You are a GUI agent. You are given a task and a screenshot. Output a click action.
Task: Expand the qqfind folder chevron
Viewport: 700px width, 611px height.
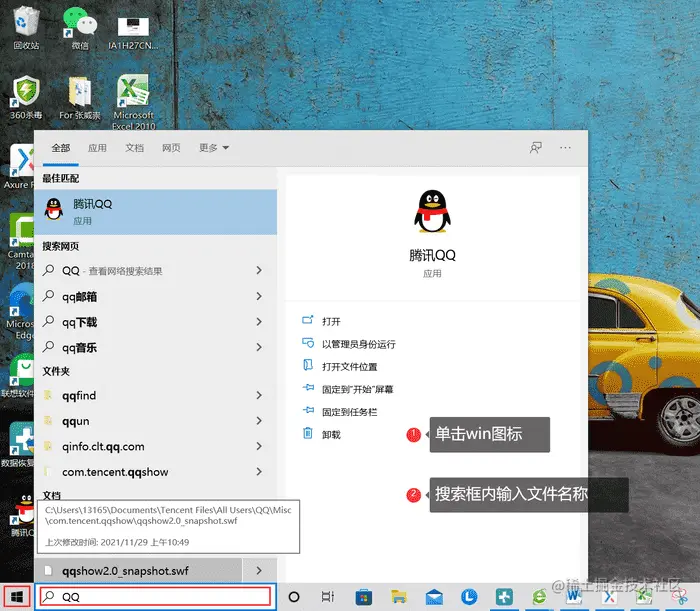coord(259,395)
